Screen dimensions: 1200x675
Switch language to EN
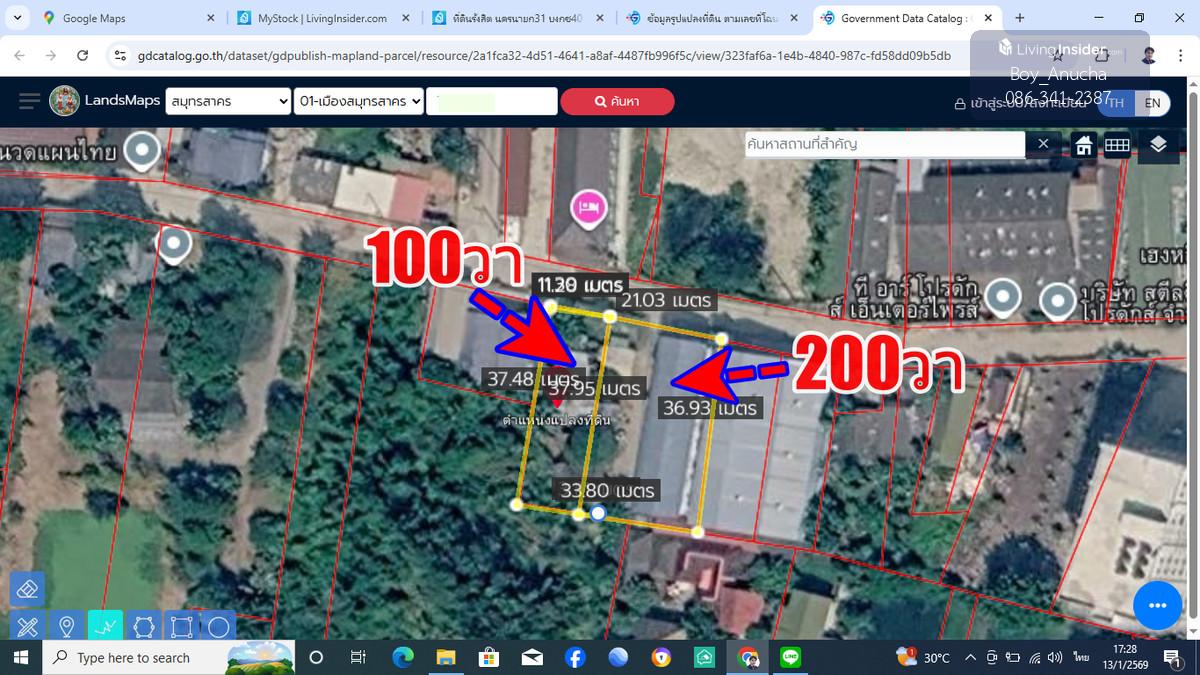pyautogui.click(x=1153, y=102)
